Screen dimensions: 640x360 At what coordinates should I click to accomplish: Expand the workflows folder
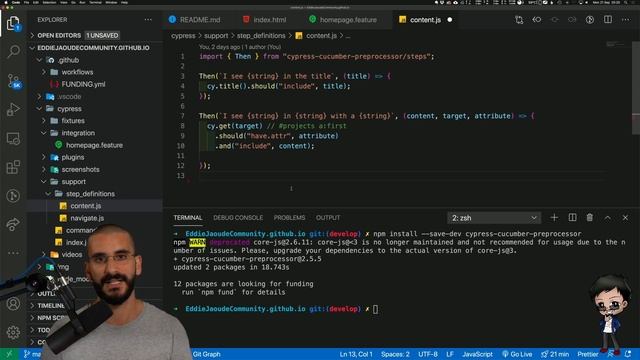(44, 72)
